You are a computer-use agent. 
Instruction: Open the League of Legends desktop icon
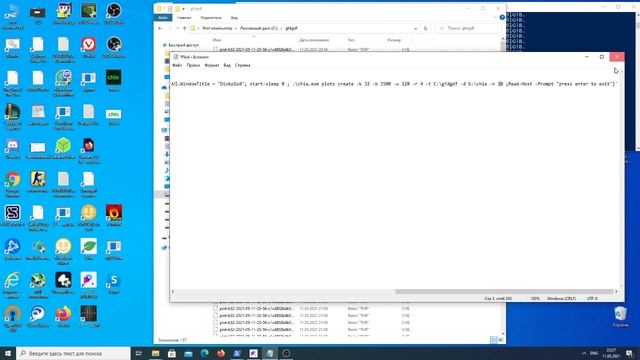[13, 112]
